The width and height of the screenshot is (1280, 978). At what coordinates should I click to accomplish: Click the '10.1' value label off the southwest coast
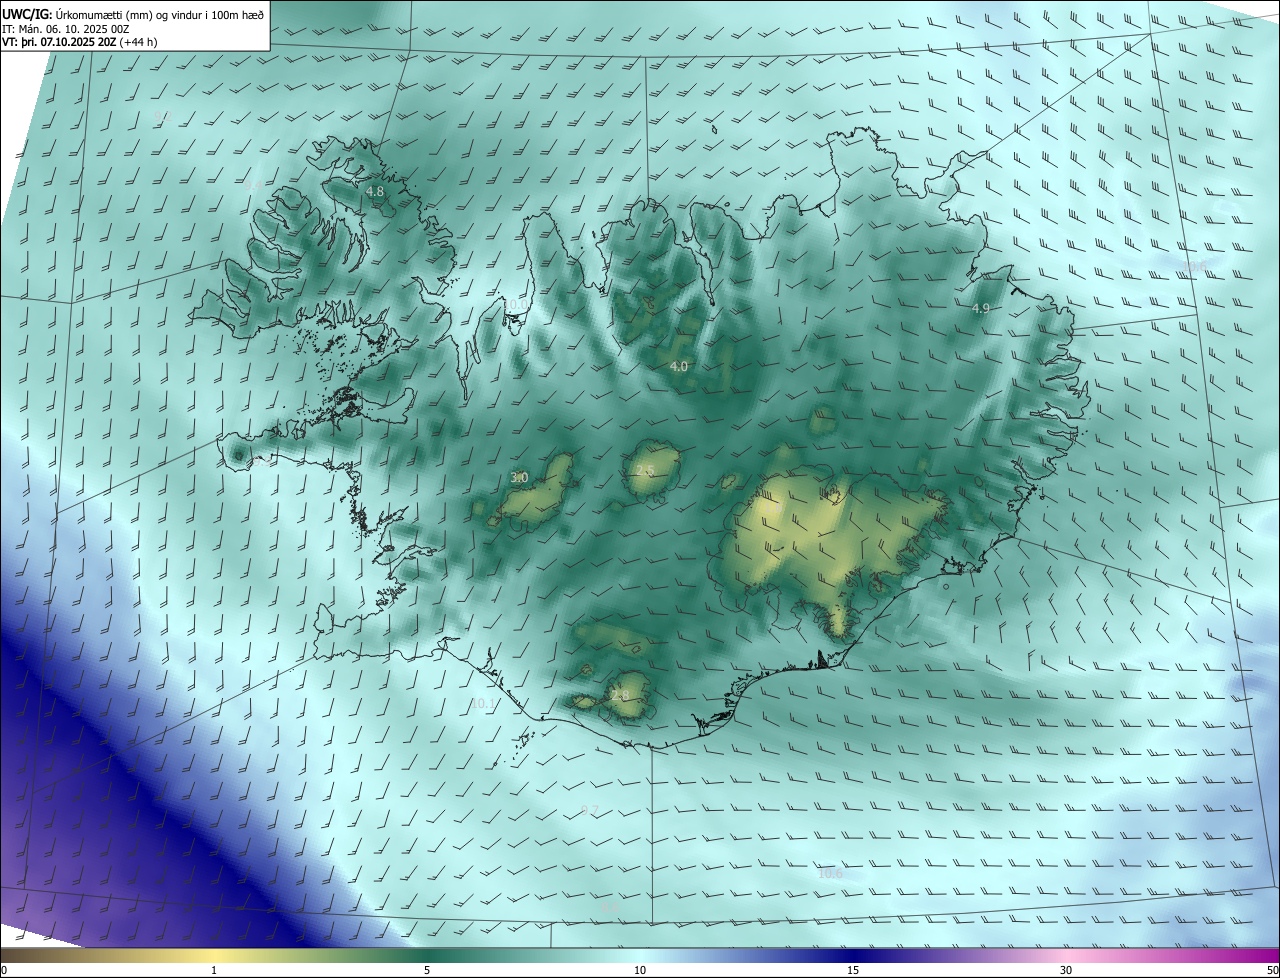[483, 704]
